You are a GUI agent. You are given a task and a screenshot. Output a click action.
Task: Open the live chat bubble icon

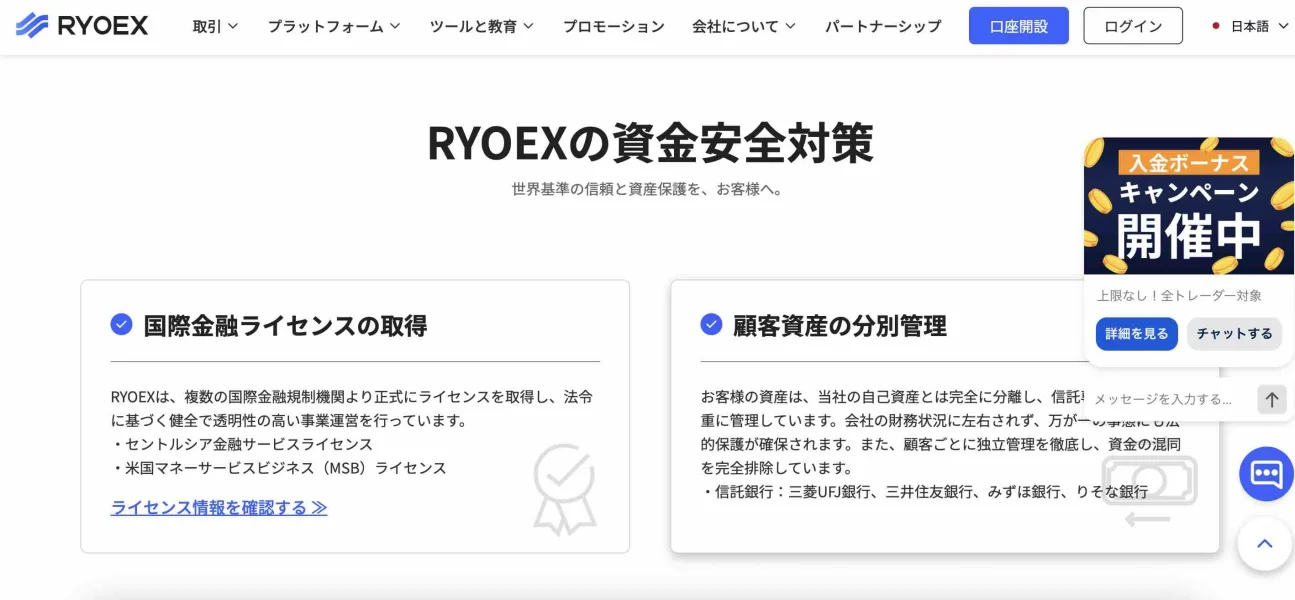(x=1266, y=474)
